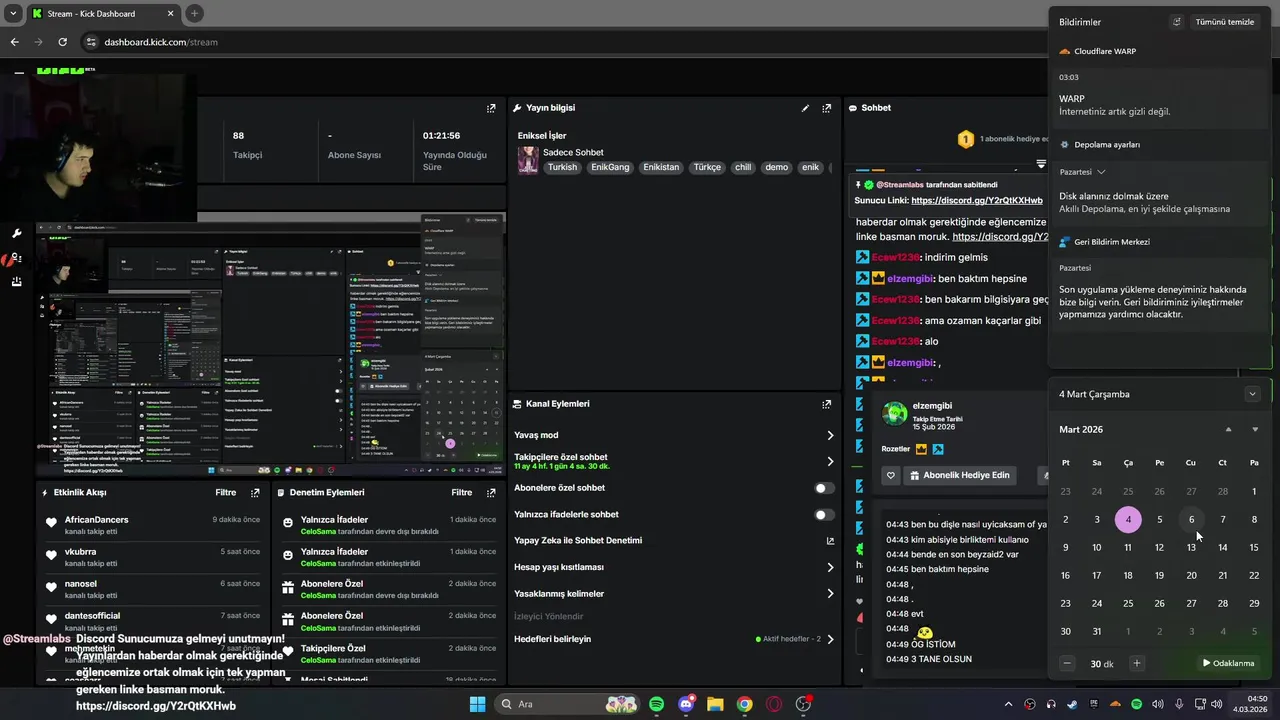Click the wrench icon in left sidebar
Viewport: 1280px width, 720px height.
17,233
